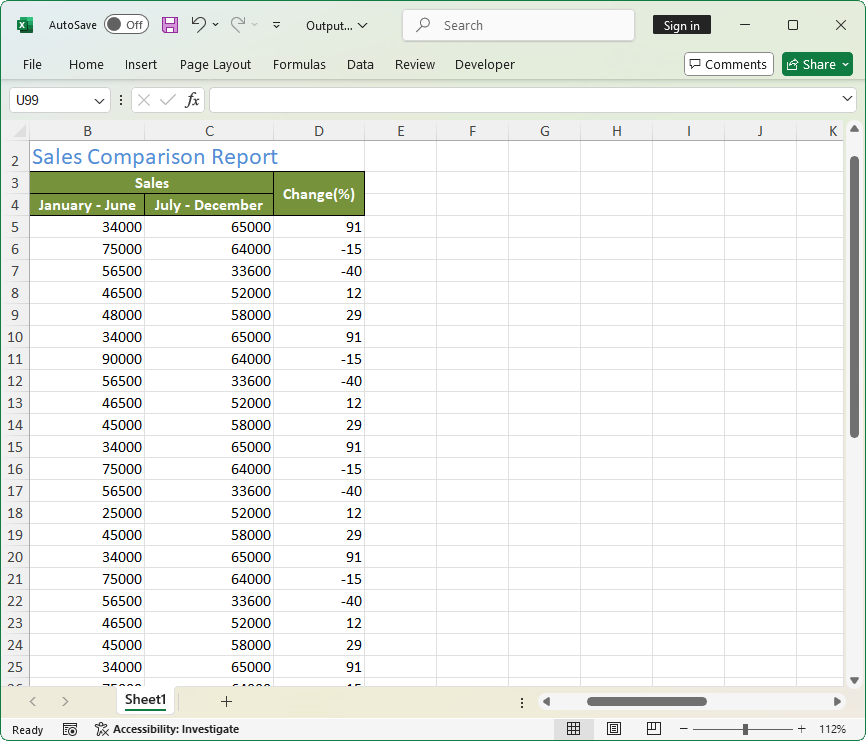The height and width of the screenshot is (741, 866).
Task: Toggle the AutoSave switch
Action: [x=126, y=25]
